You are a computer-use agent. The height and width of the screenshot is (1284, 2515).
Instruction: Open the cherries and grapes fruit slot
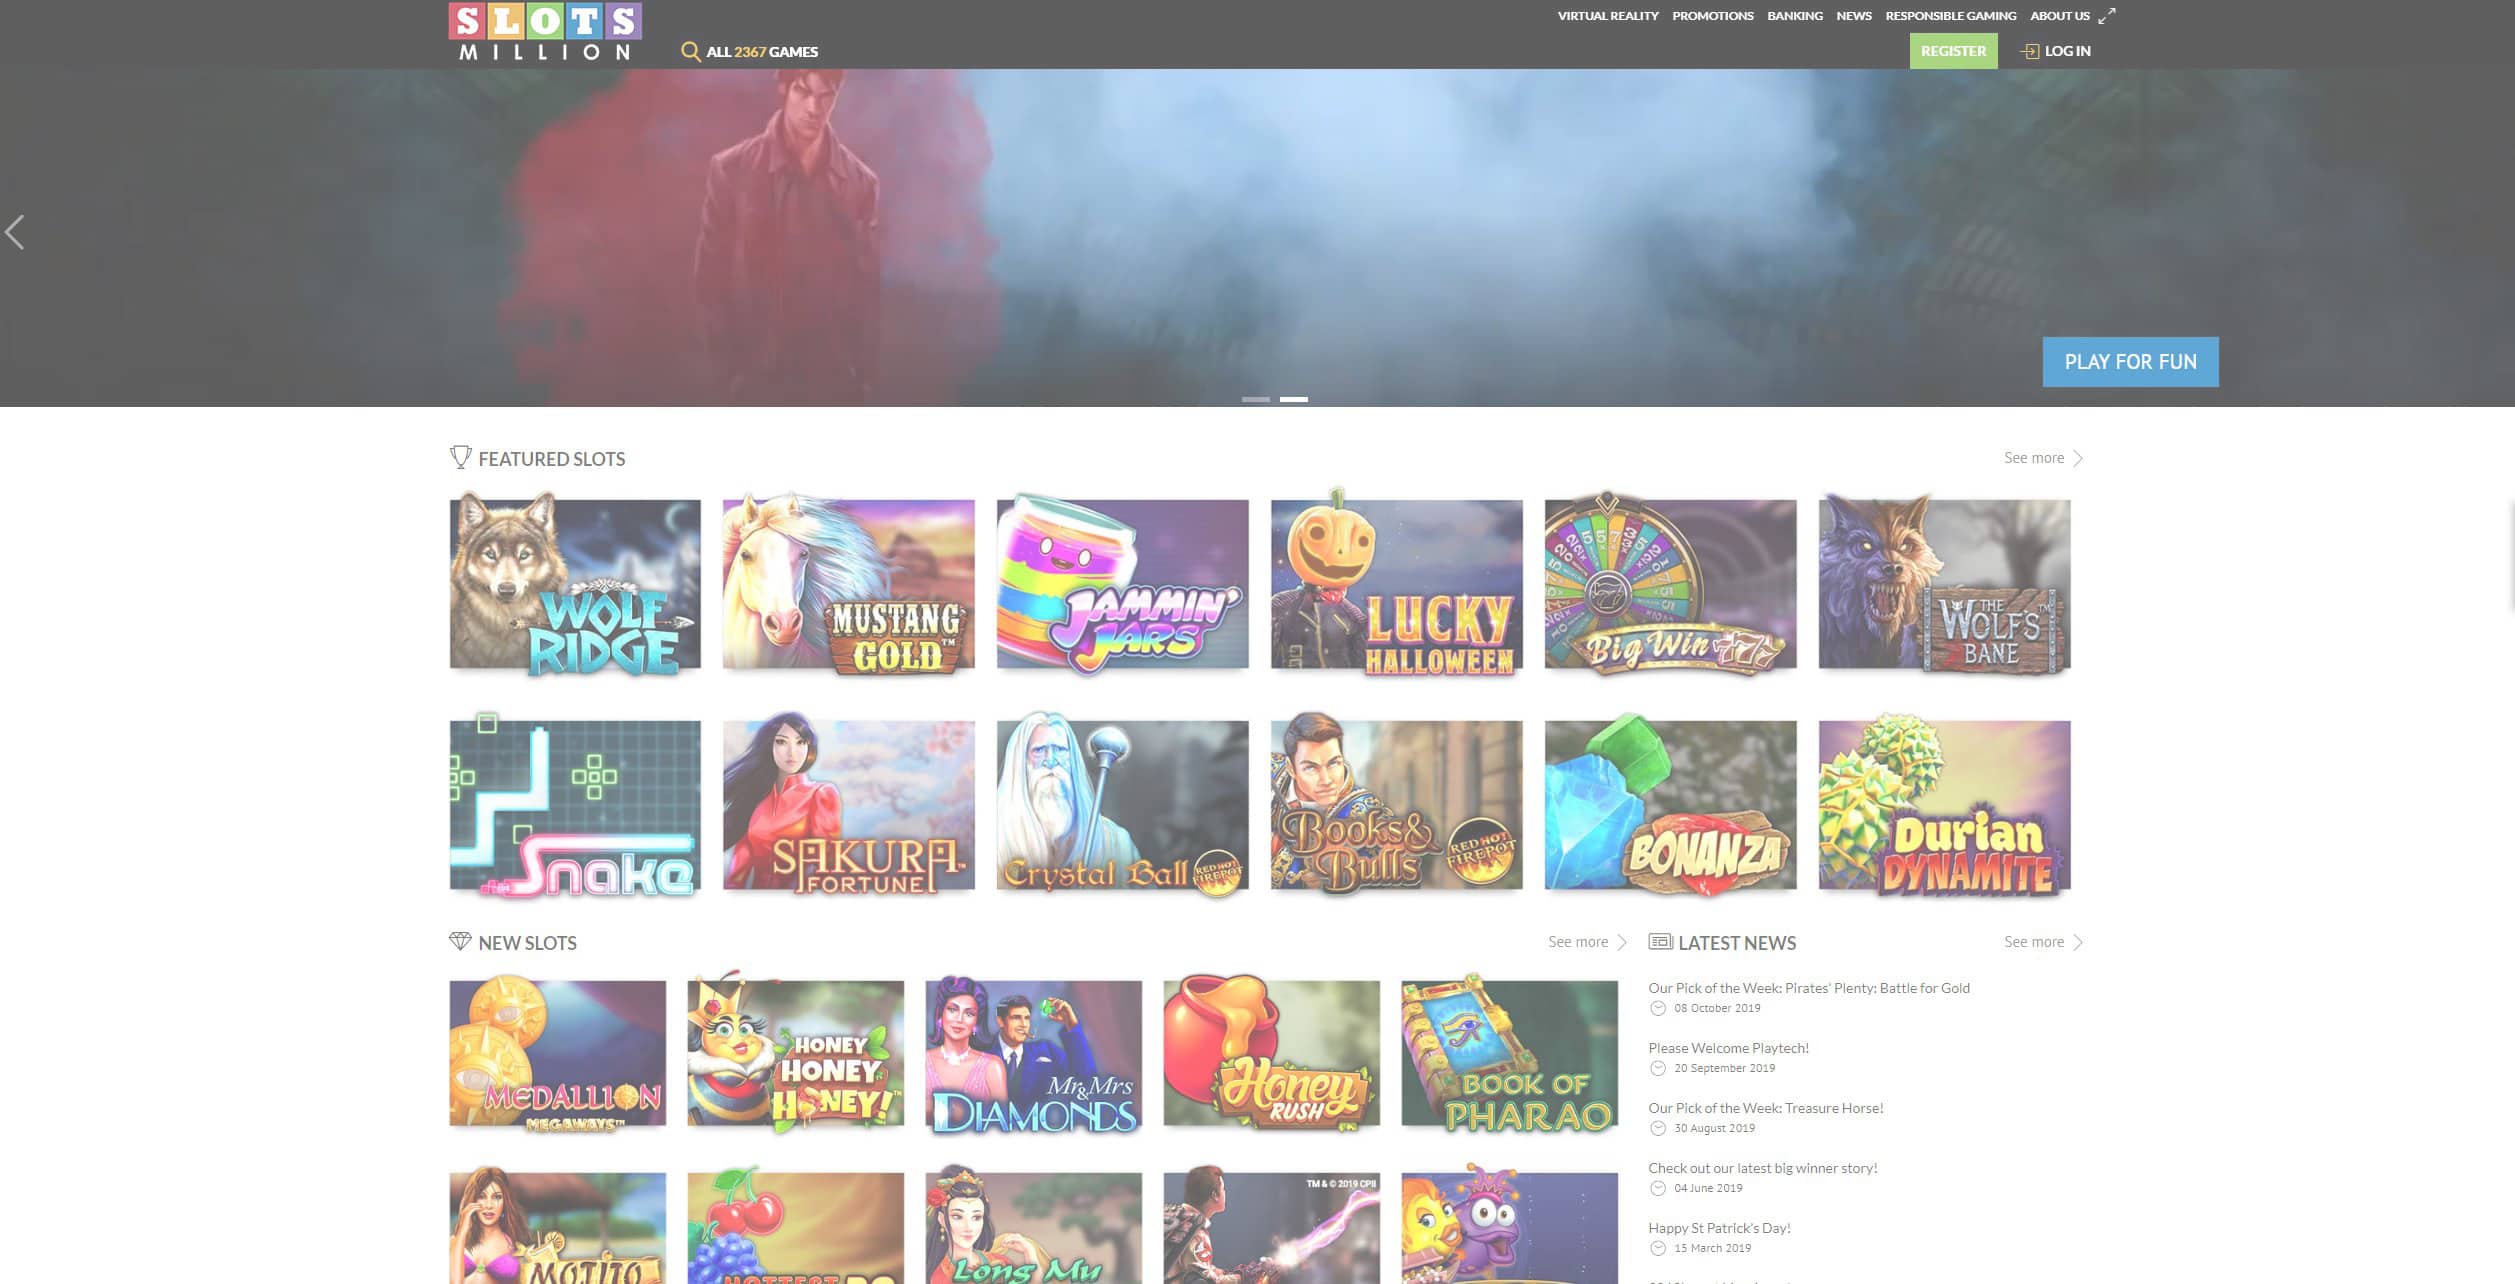tap(796, 1224)
